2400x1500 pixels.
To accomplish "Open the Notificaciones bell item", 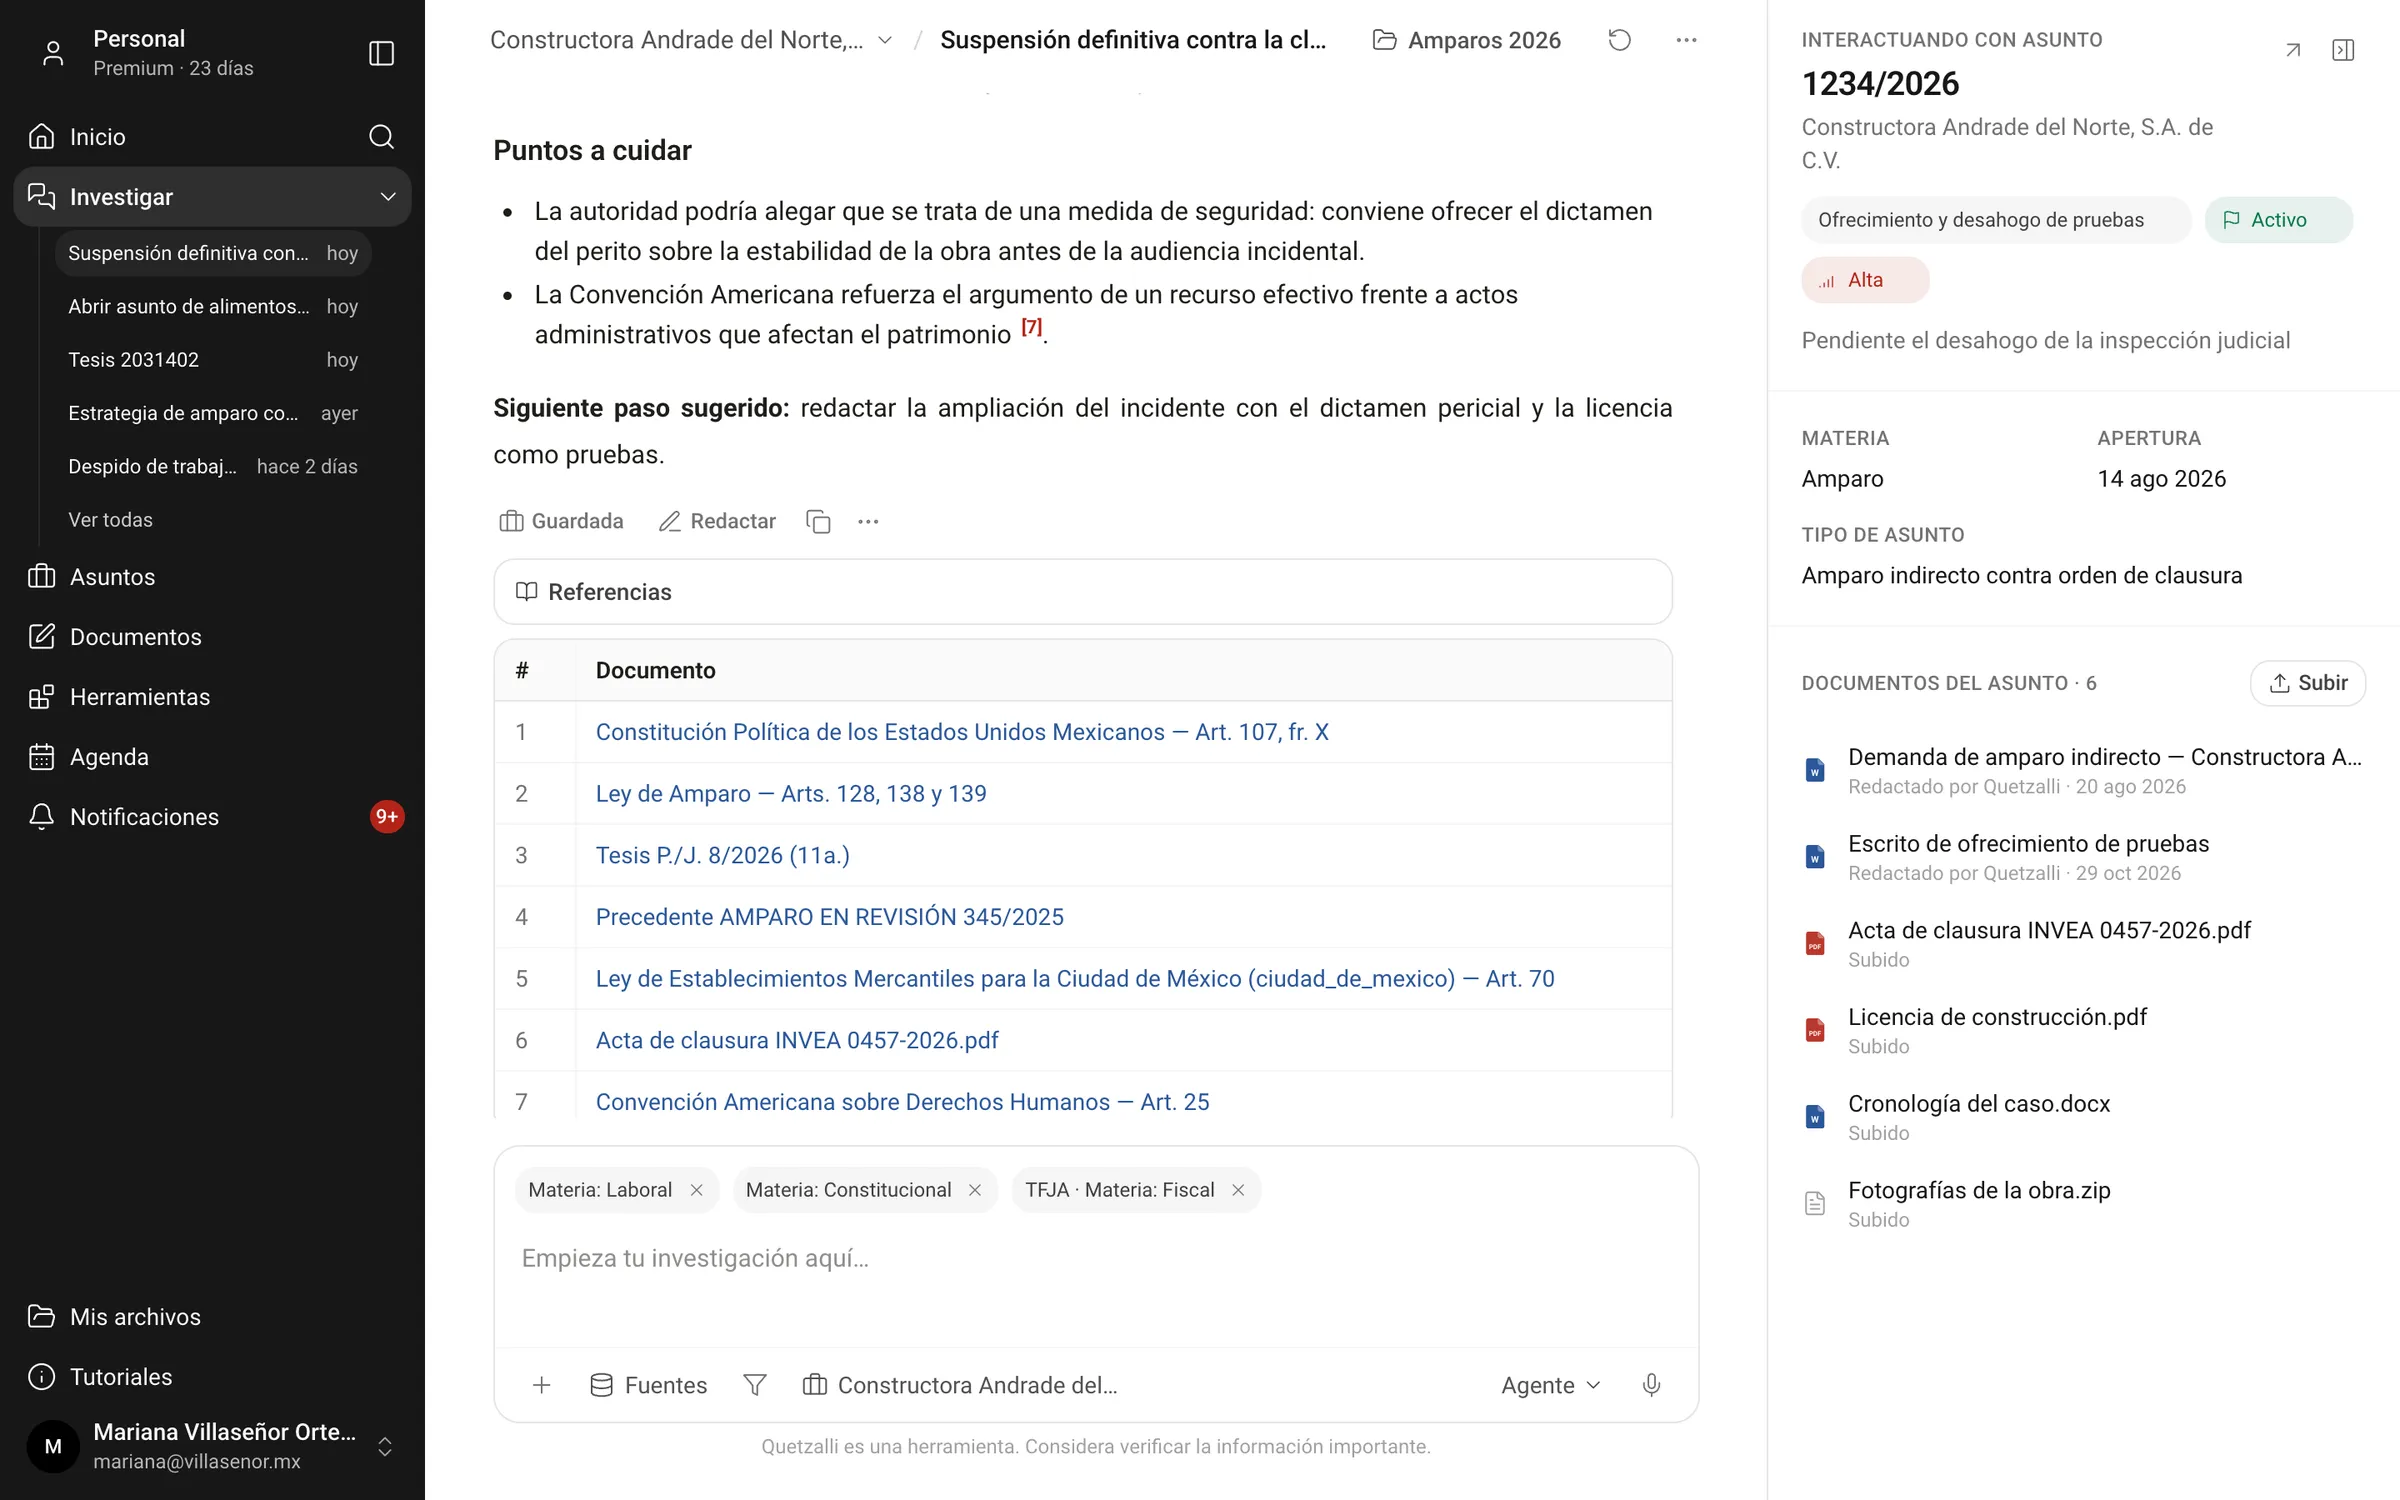I will (212, 817).
